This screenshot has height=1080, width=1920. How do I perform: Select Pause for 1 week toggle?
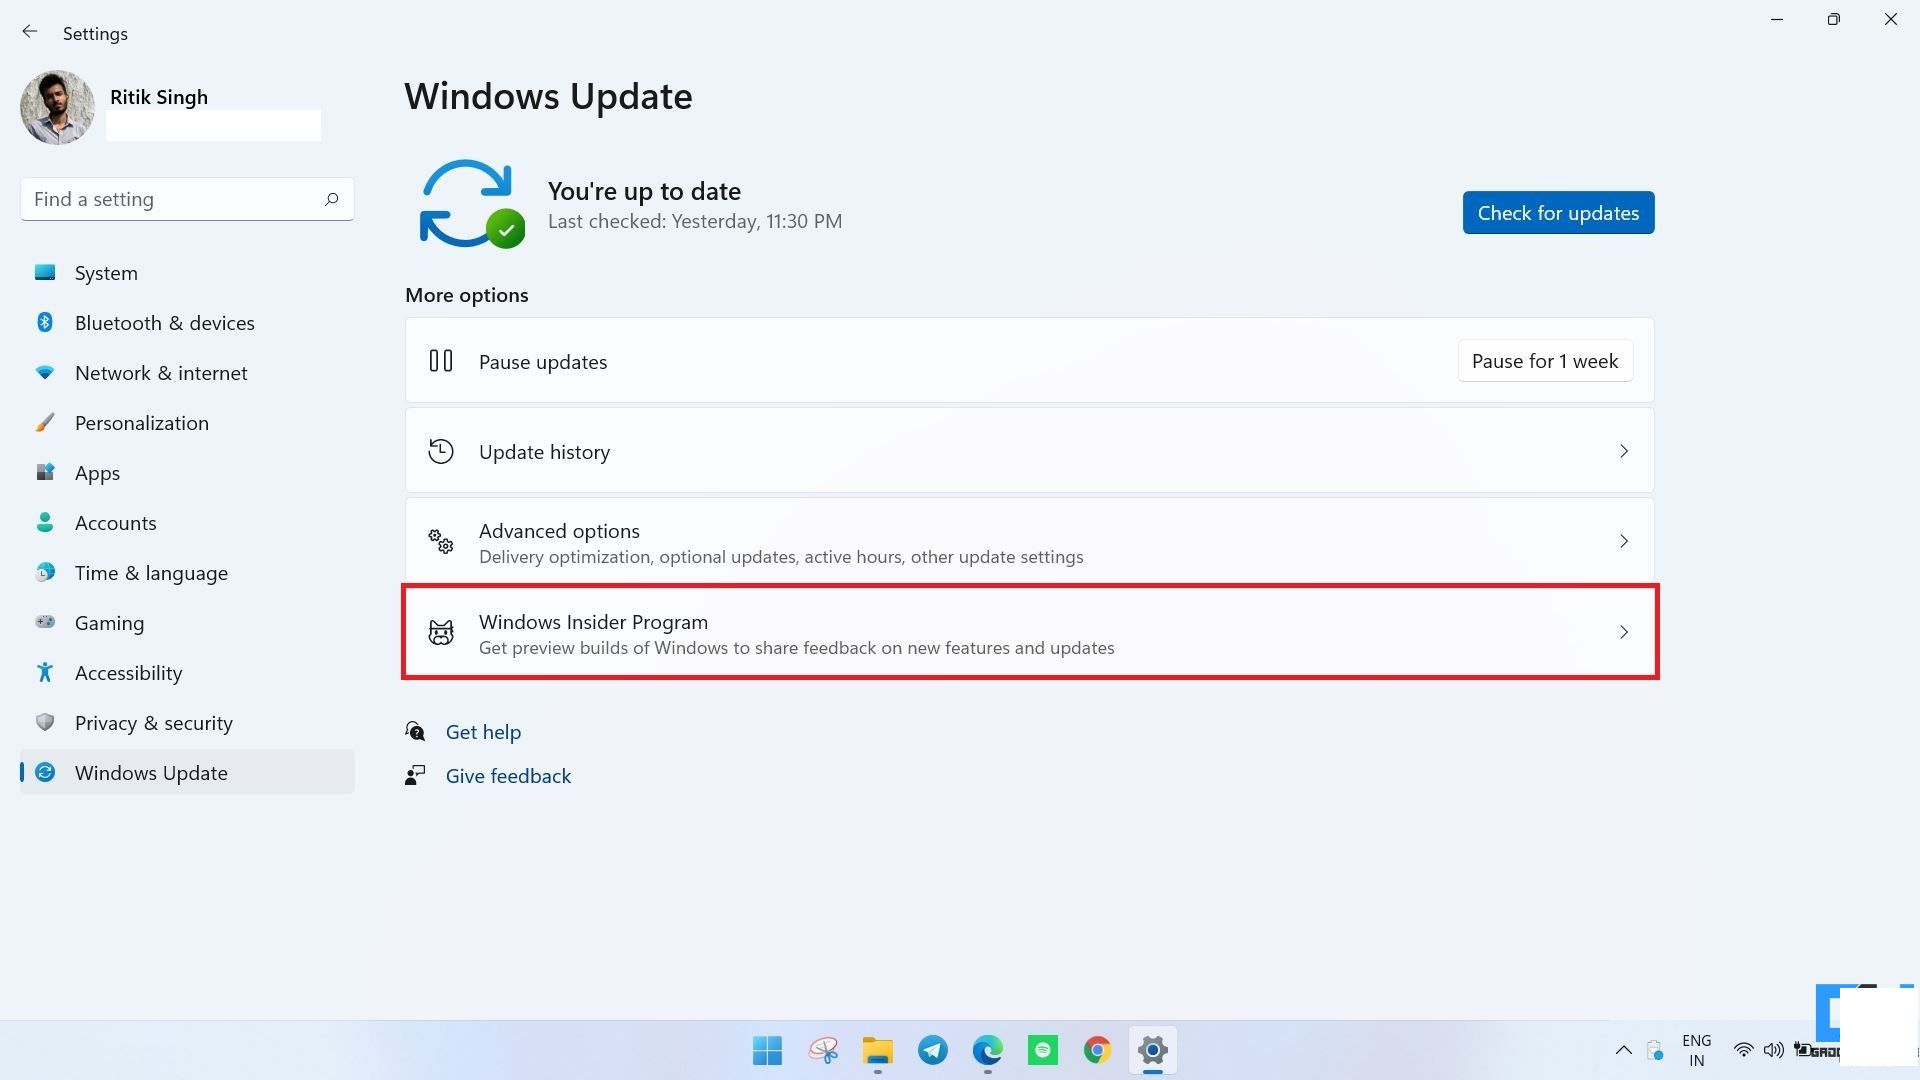pos(1545,360)
